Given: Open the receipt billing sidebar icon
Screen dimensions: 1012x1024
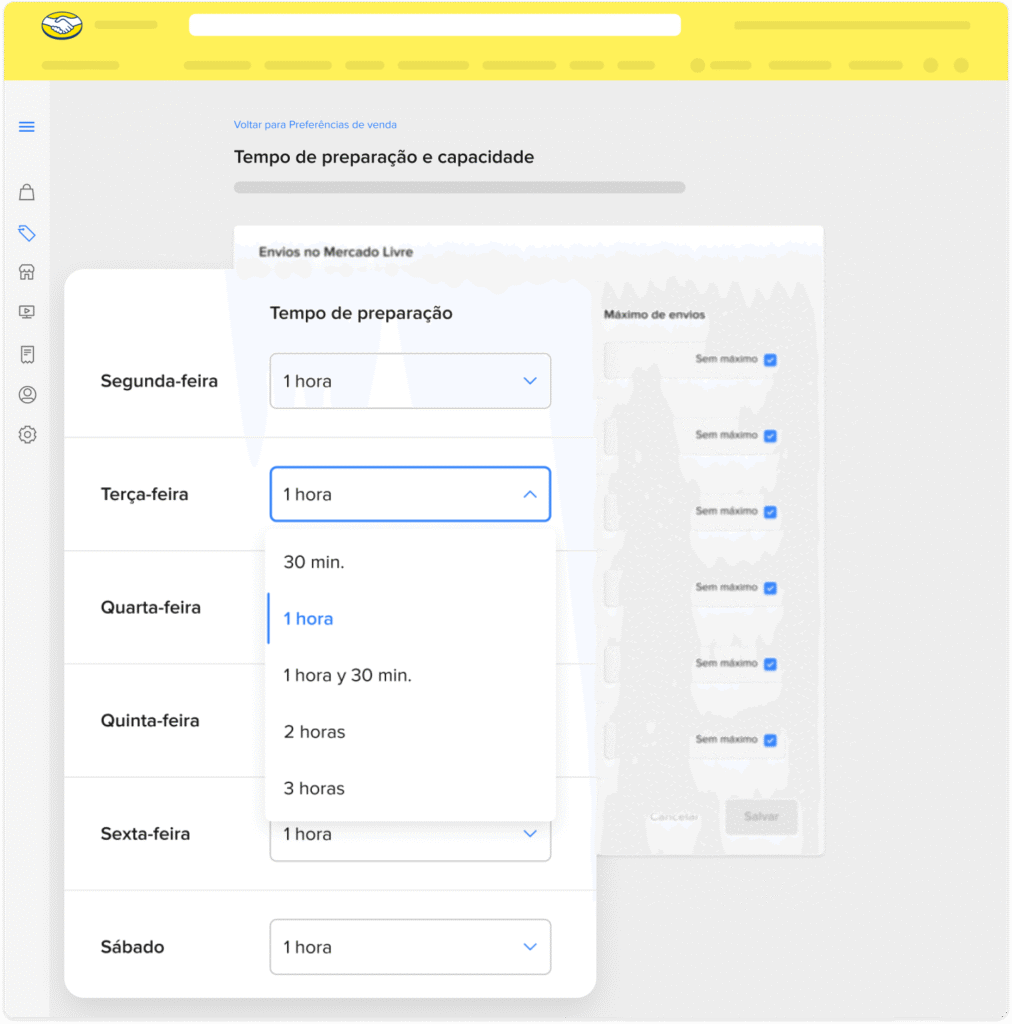Looking at the screenshot, I should point(27,354).
